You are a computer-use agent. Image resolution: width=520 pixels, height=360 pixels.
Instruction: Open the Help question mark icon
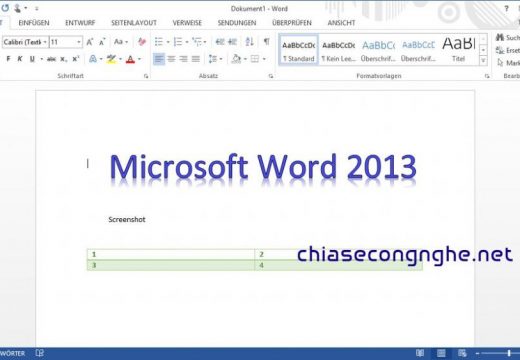(x=506, y=9)
